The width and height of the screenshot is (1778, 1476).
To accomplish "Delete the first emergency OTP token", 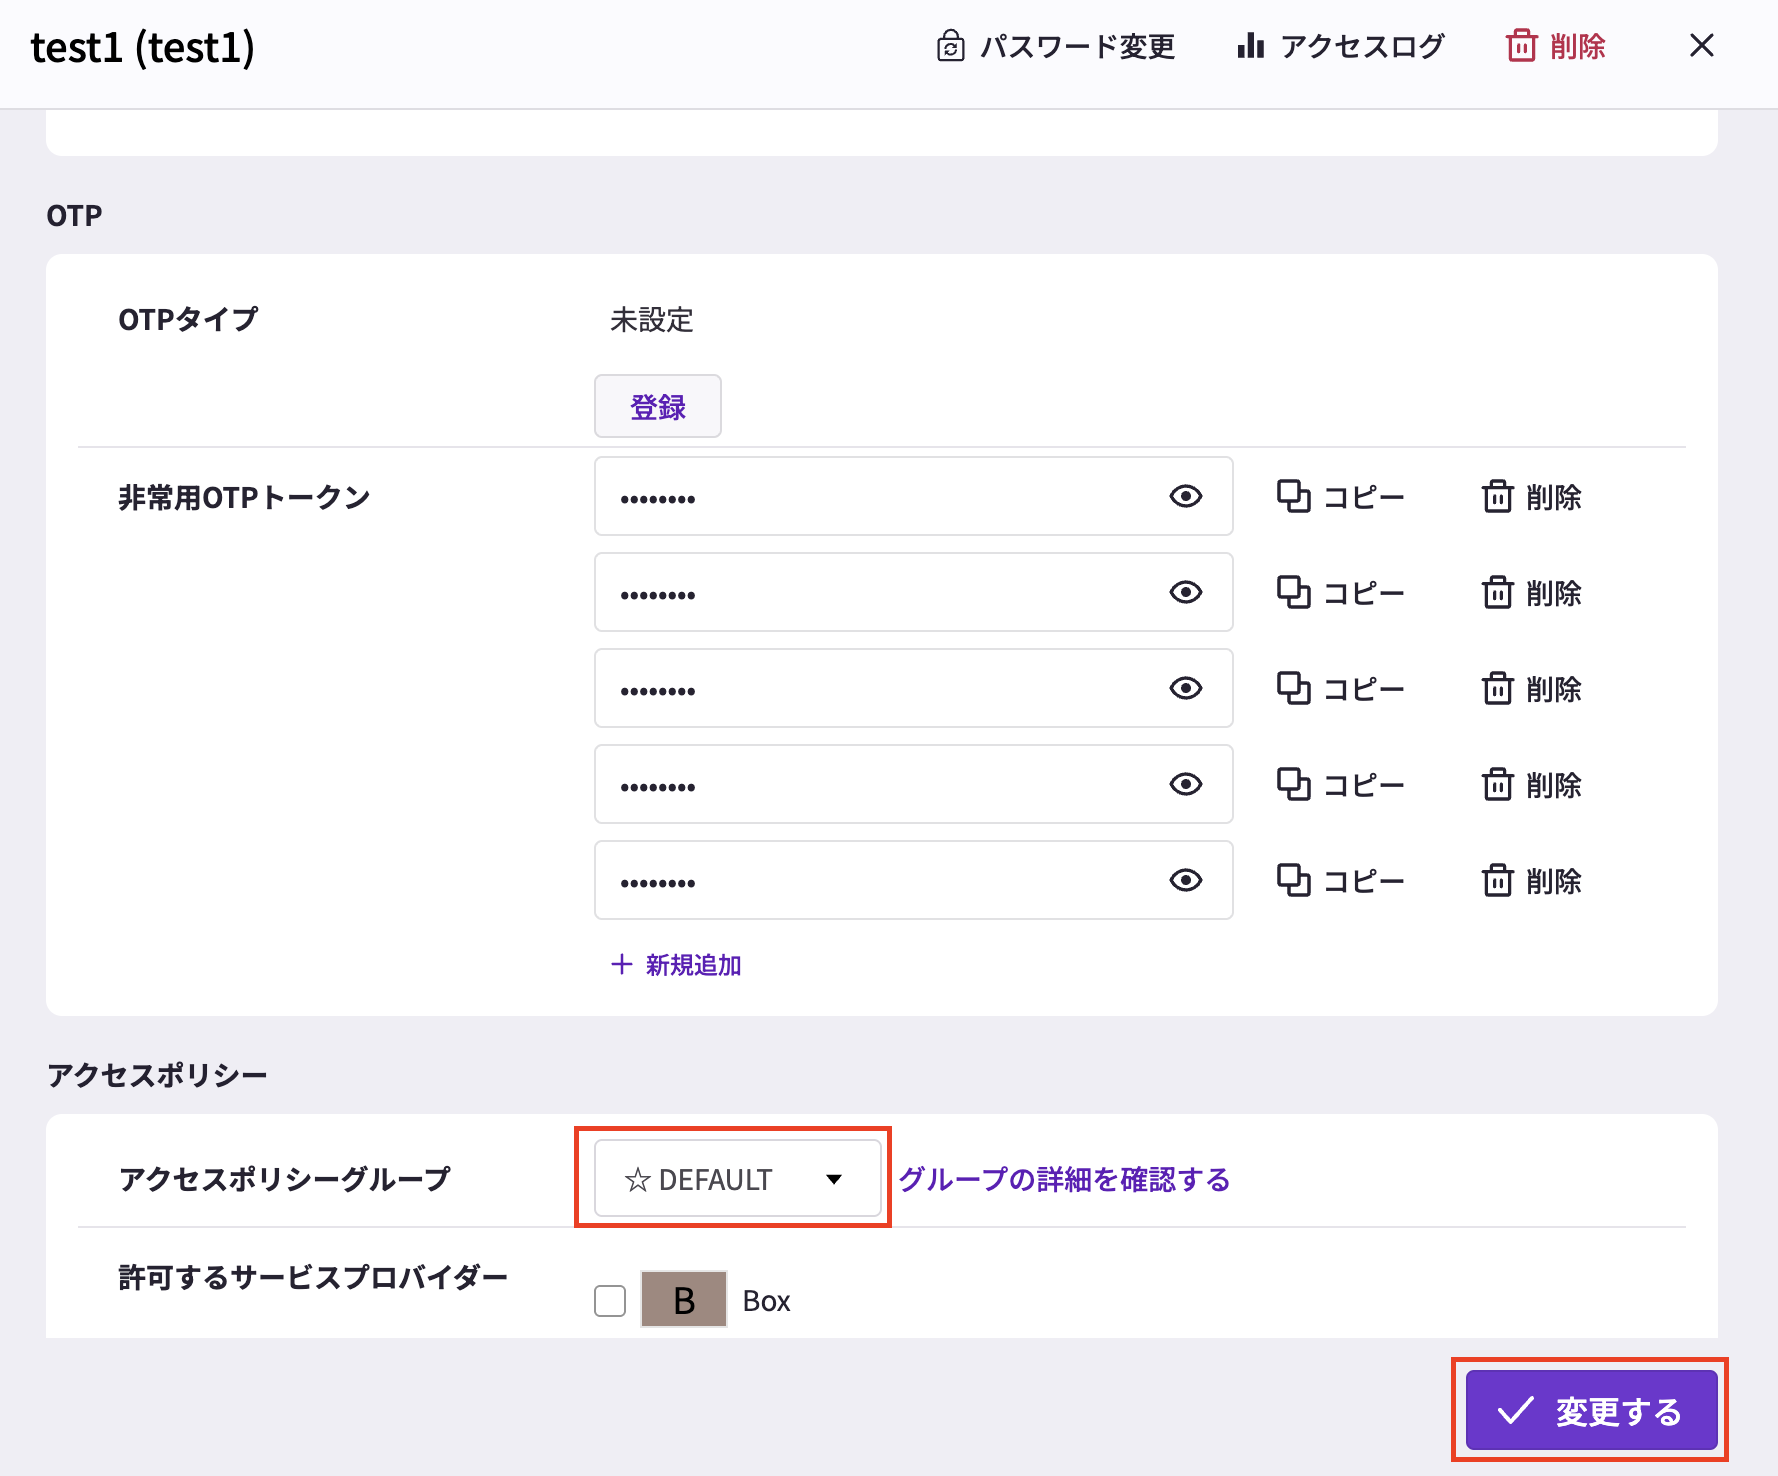I will [1531, 497].
